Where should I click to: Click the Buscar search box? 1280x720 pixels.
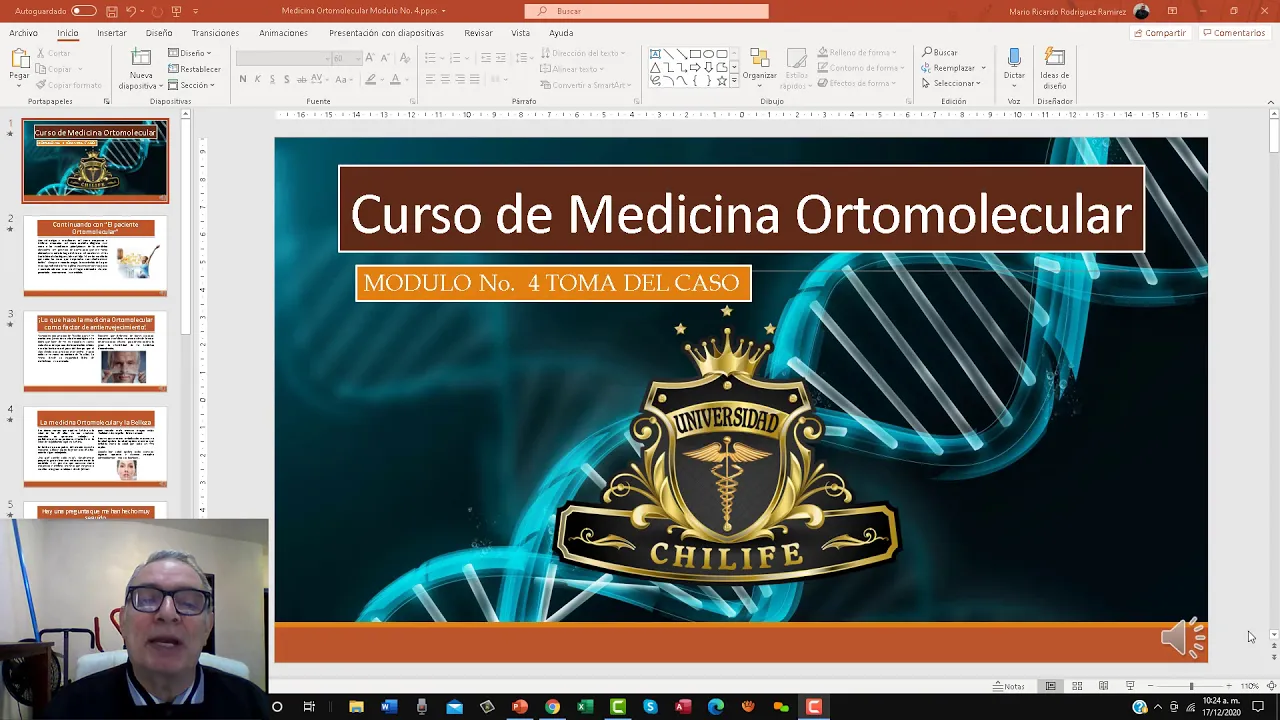pos(647,11)
